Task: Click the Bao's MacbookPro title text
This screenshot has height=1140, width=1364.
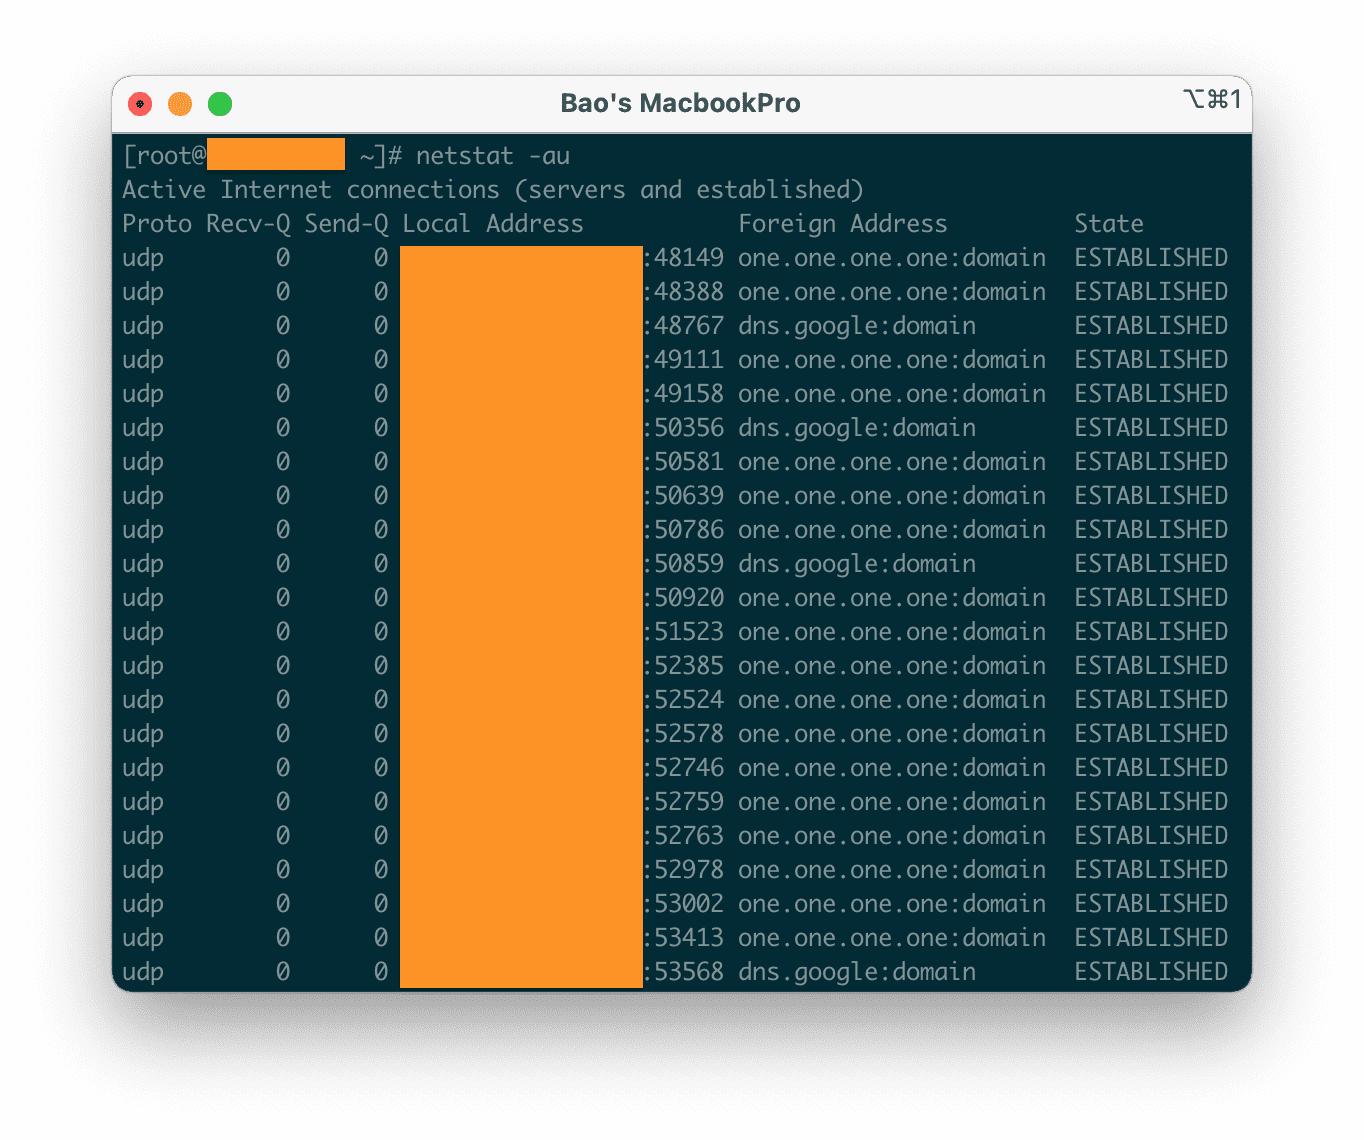Action: [681, 103]
